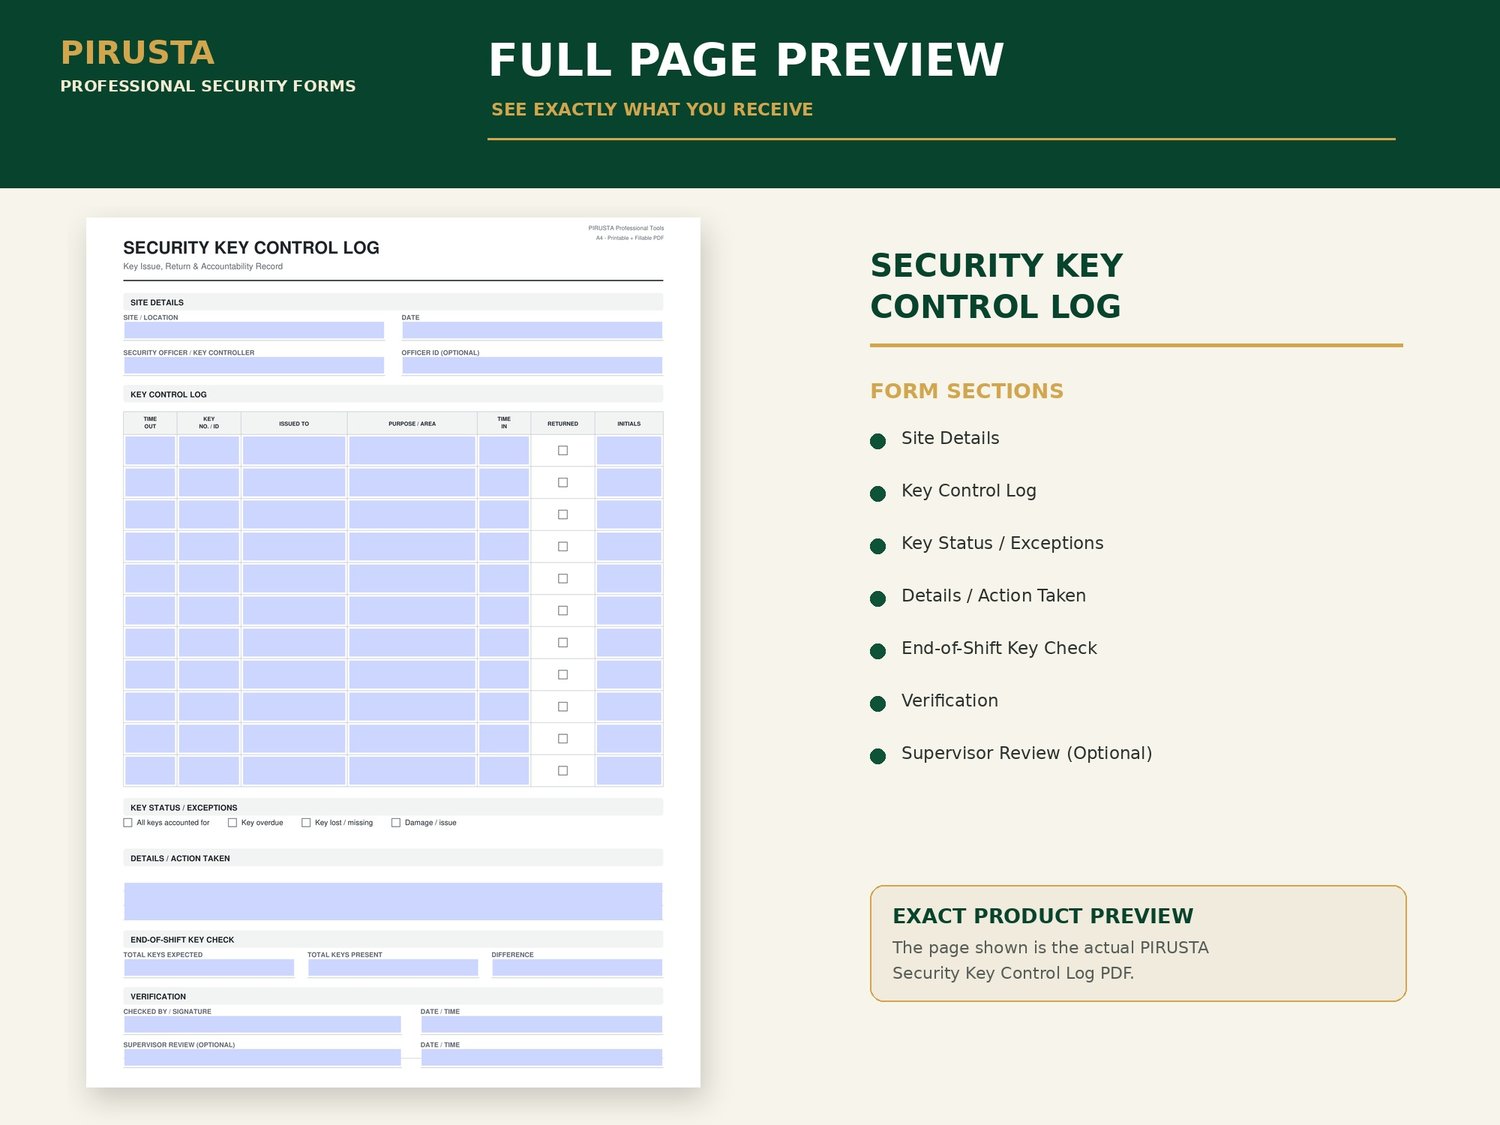Click the 'FORM SECTIONS' heading
The image size is (1500, 1125).
point(967,391)
